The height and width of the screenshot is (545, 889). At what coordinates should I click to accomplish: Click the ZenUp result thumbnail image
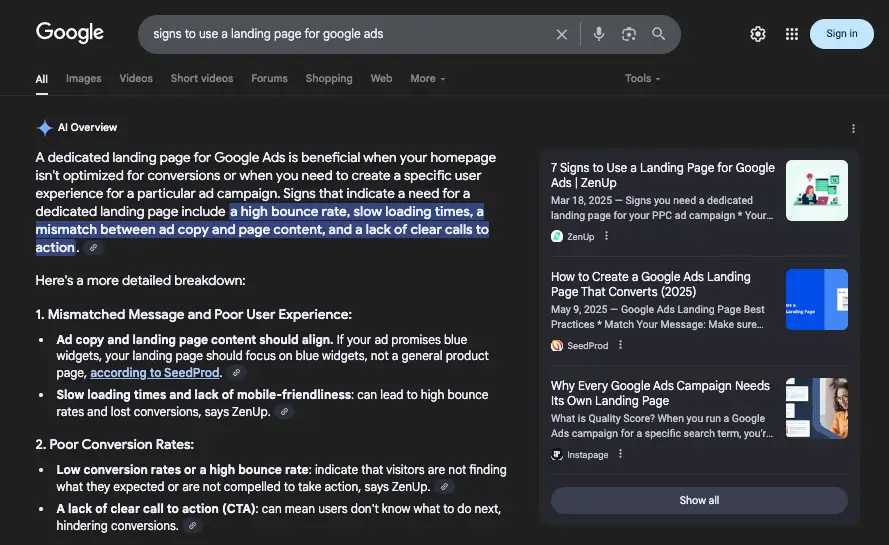(x=816, y=191)
